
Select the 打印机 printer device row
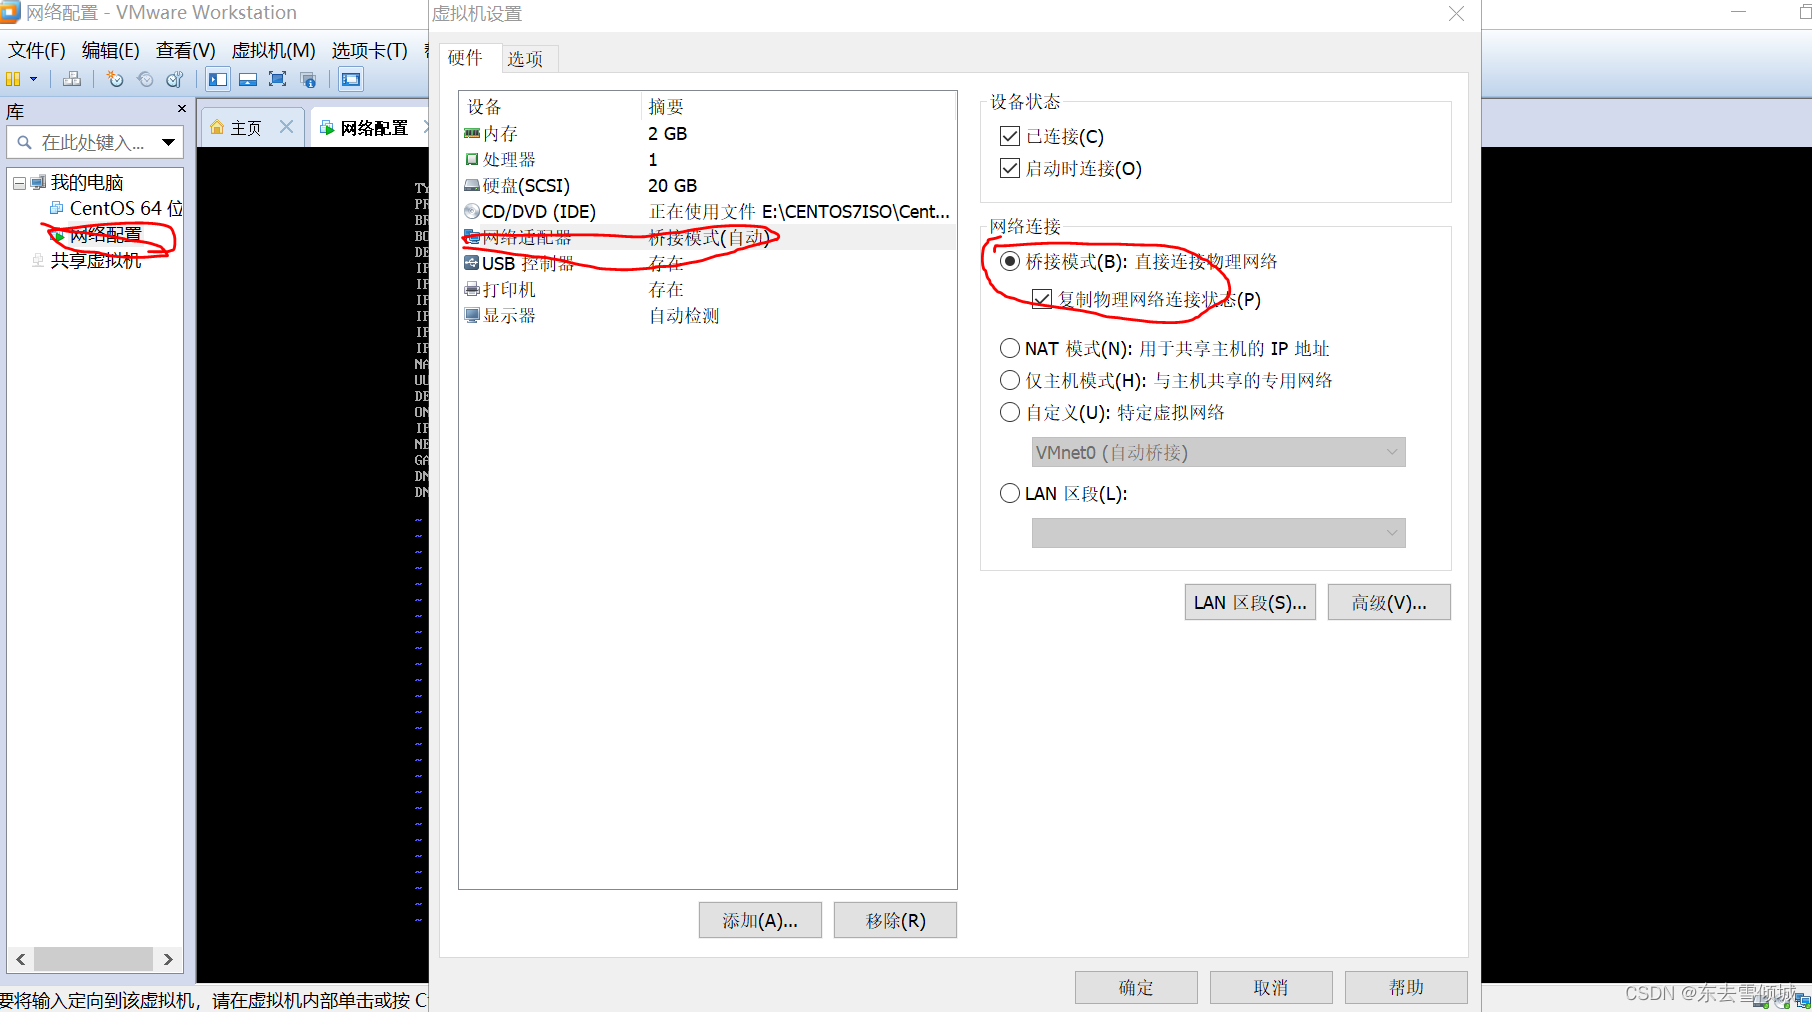pyautogui.click(x=707, y=289)
